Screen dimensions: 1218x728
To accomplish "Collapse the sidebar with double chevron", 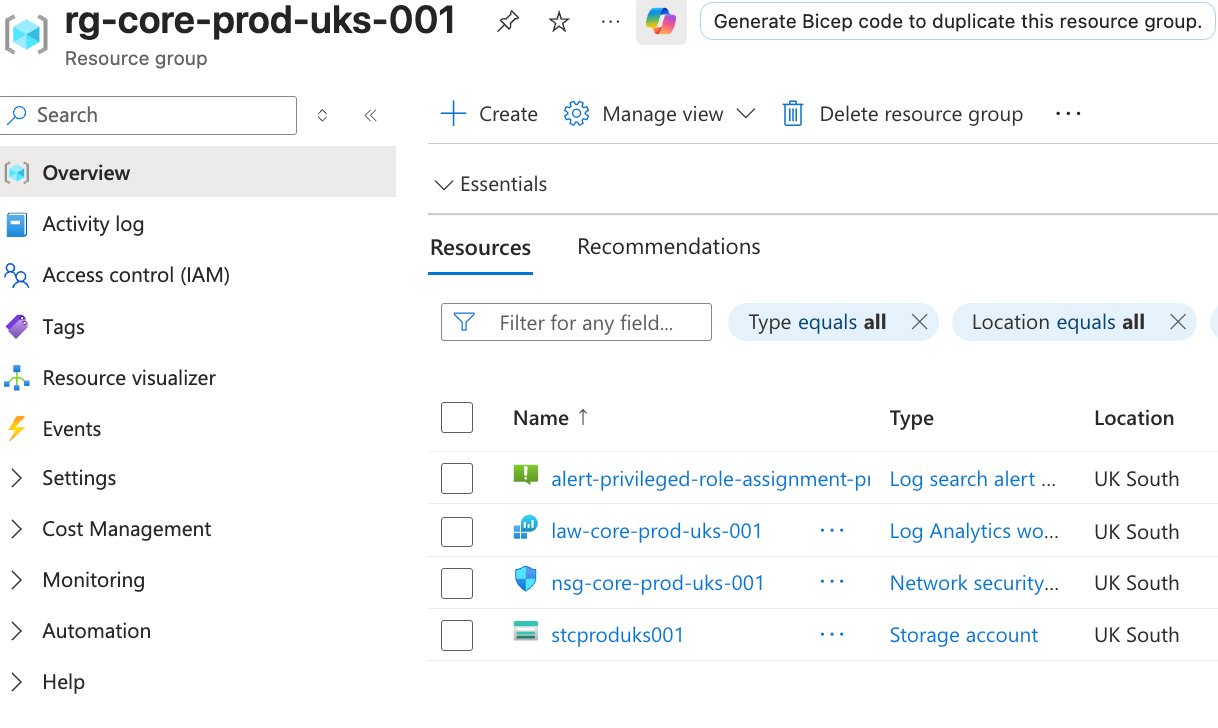I will [371, 115].
